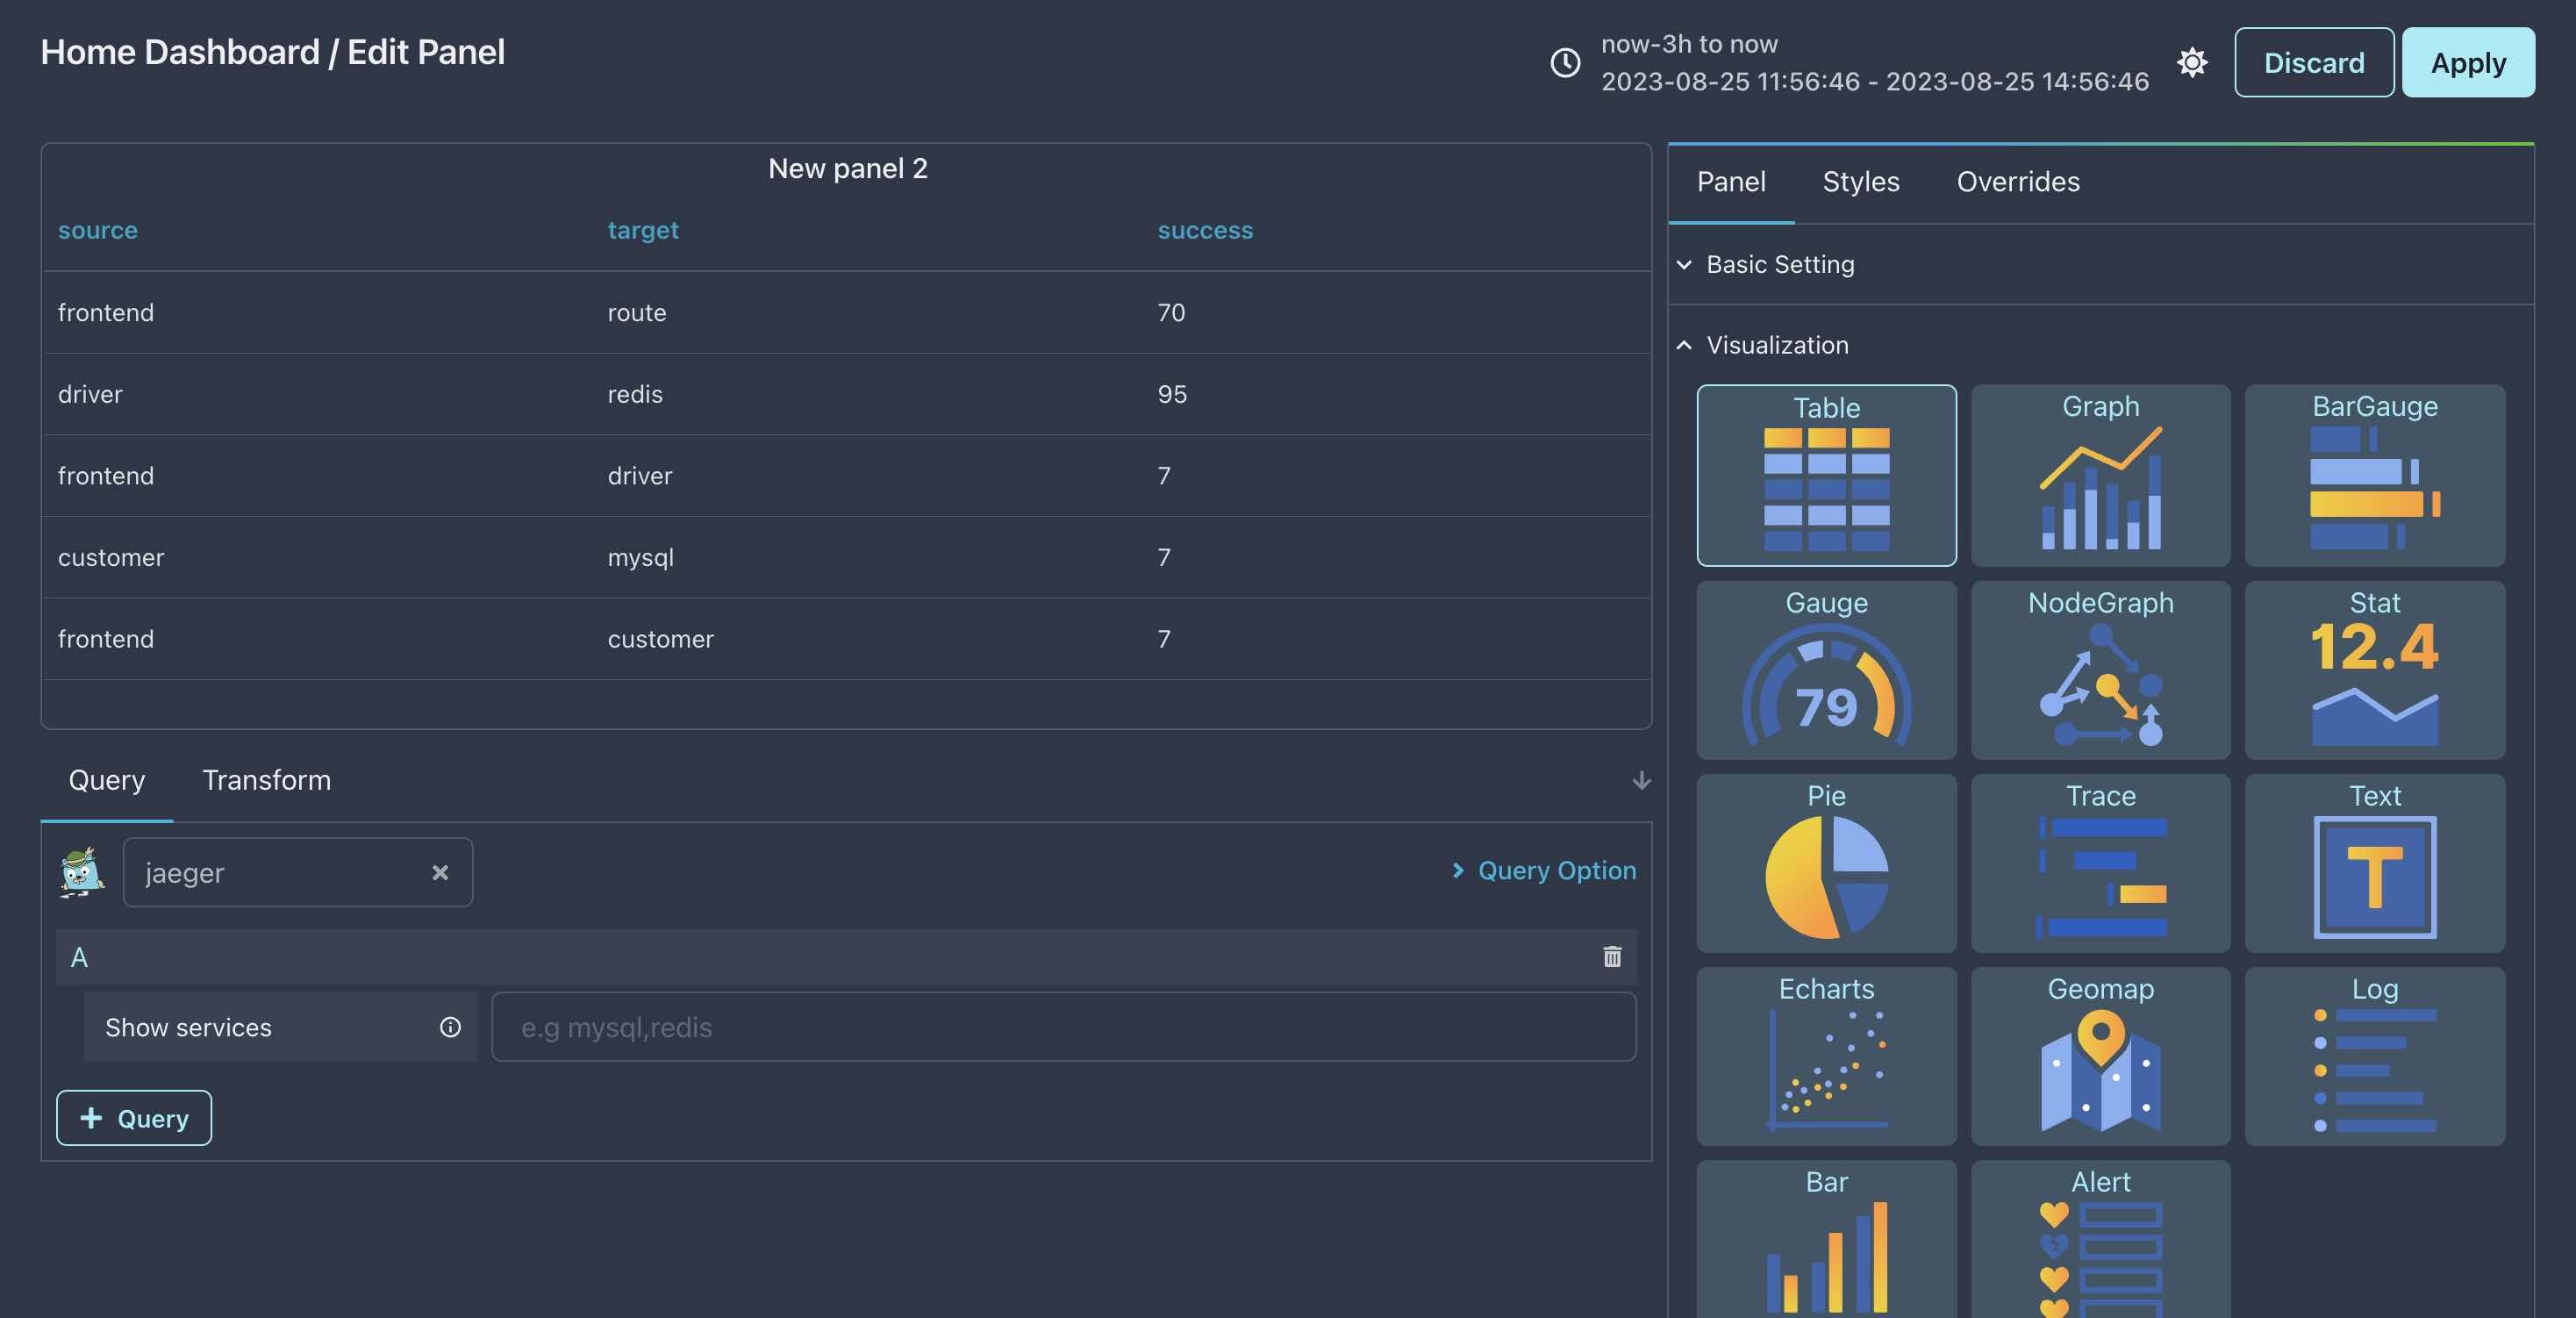Apply panel changes
Viewport: 2576px width, 1318px height.
pos(2468,62)
